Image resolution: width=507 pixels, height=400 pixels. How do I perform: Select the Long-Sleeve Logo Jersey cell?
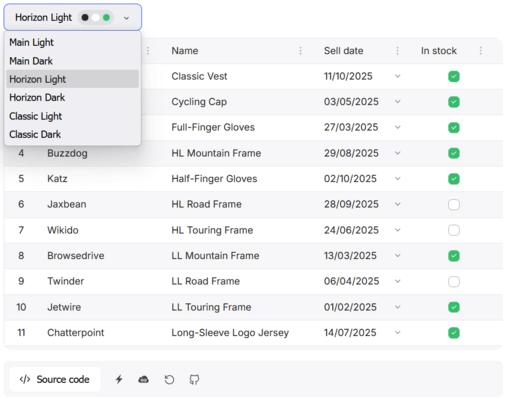[x=230, y=333]
